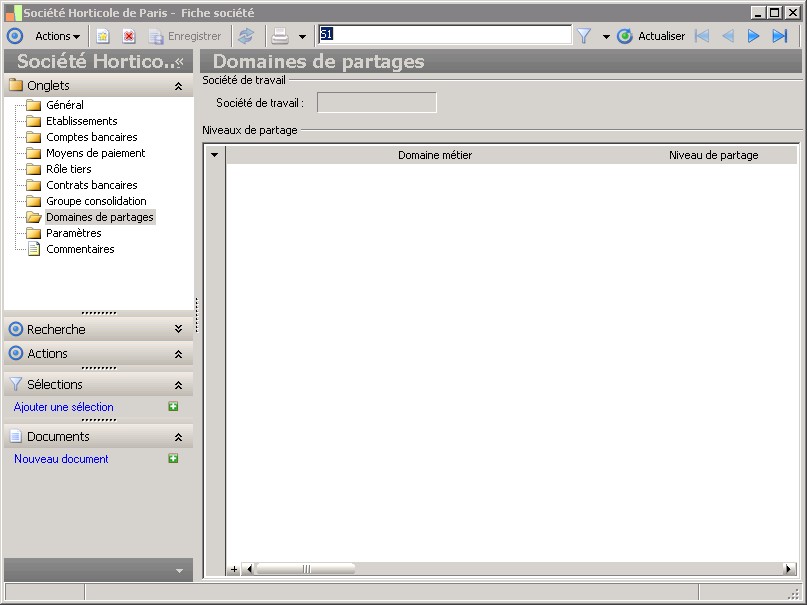Click green plus beside Ajouter une sélection
807x605 pixels.
(x=173, y=406)
